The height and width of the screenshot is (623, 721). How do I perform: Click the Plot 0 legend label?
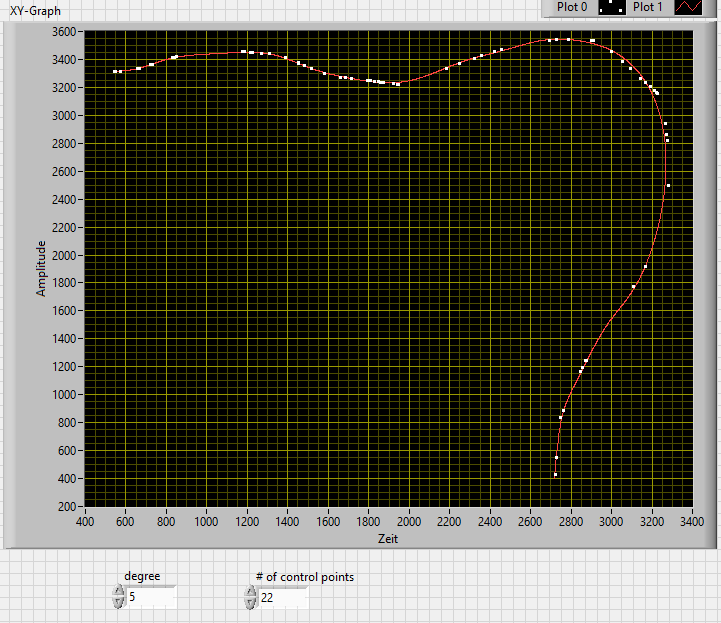[x=572, y=7]
